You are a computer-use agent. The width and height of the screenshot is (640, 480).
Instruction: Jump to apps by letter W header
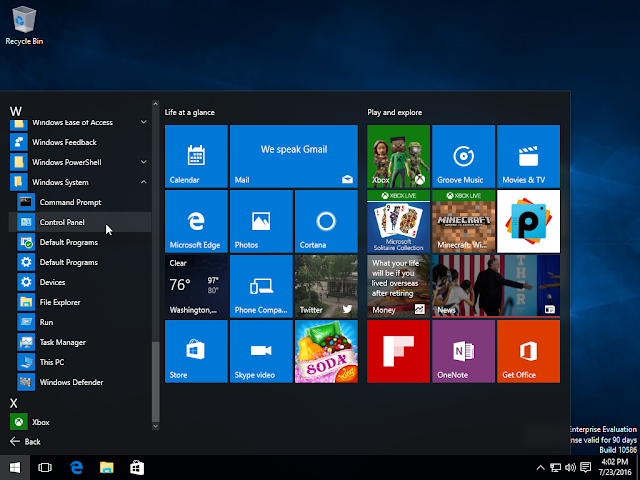pos(16,111)
